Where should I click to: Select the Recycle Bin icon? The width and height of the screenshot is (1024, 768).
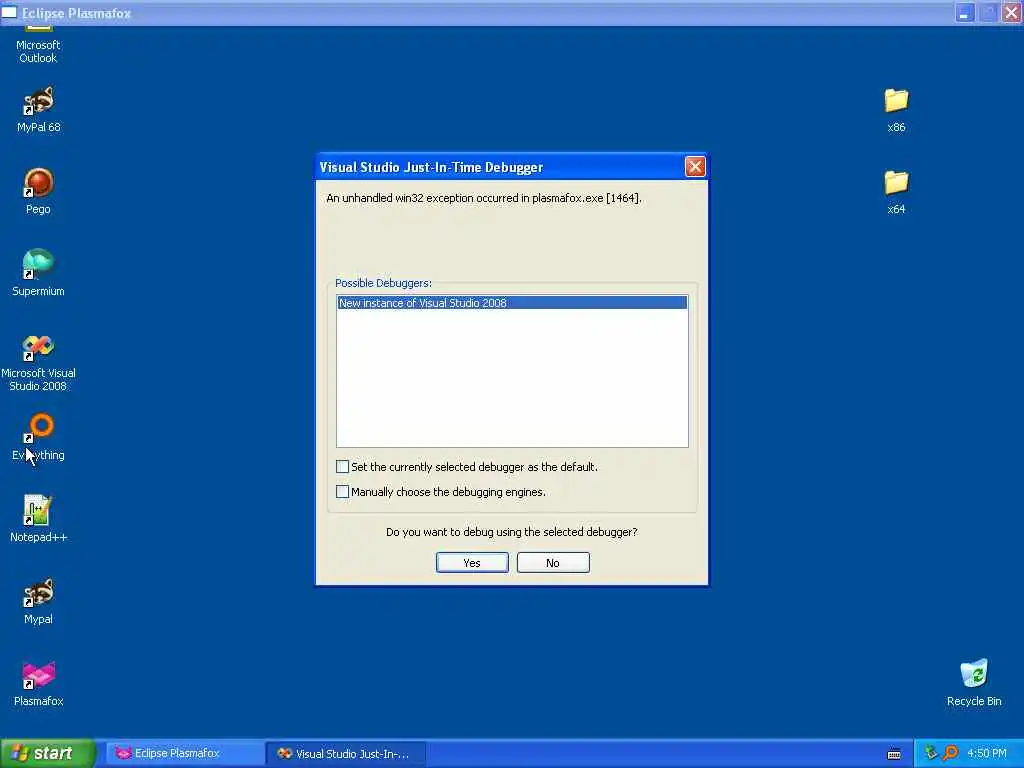click(974, 683)
